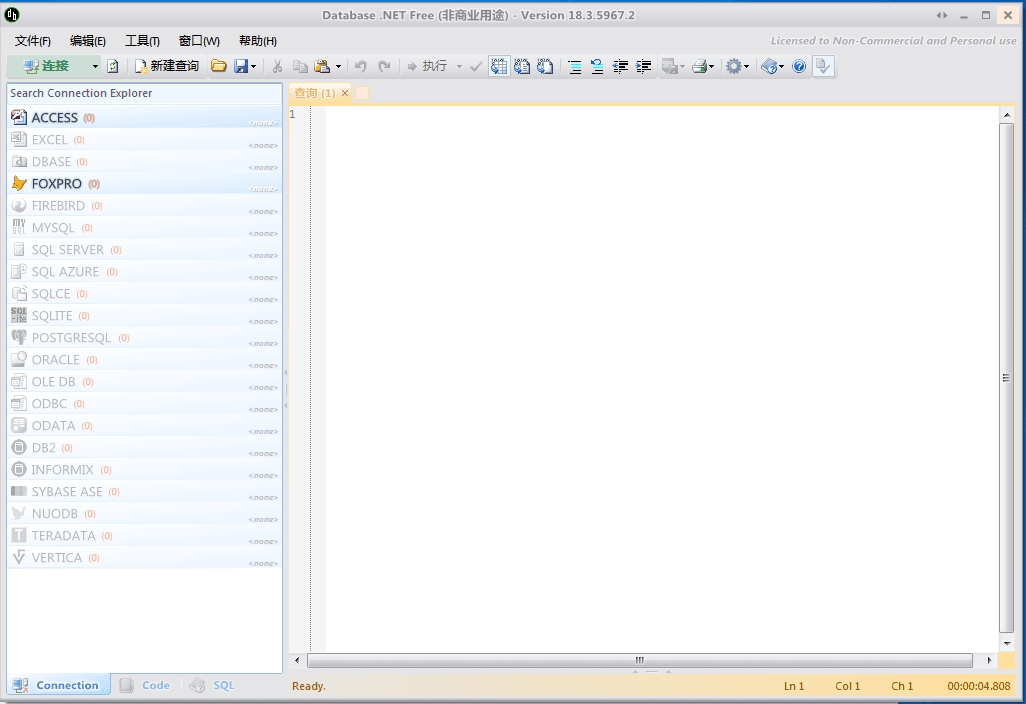
Task: Click the settings gear icon
Action: point(732,66)
